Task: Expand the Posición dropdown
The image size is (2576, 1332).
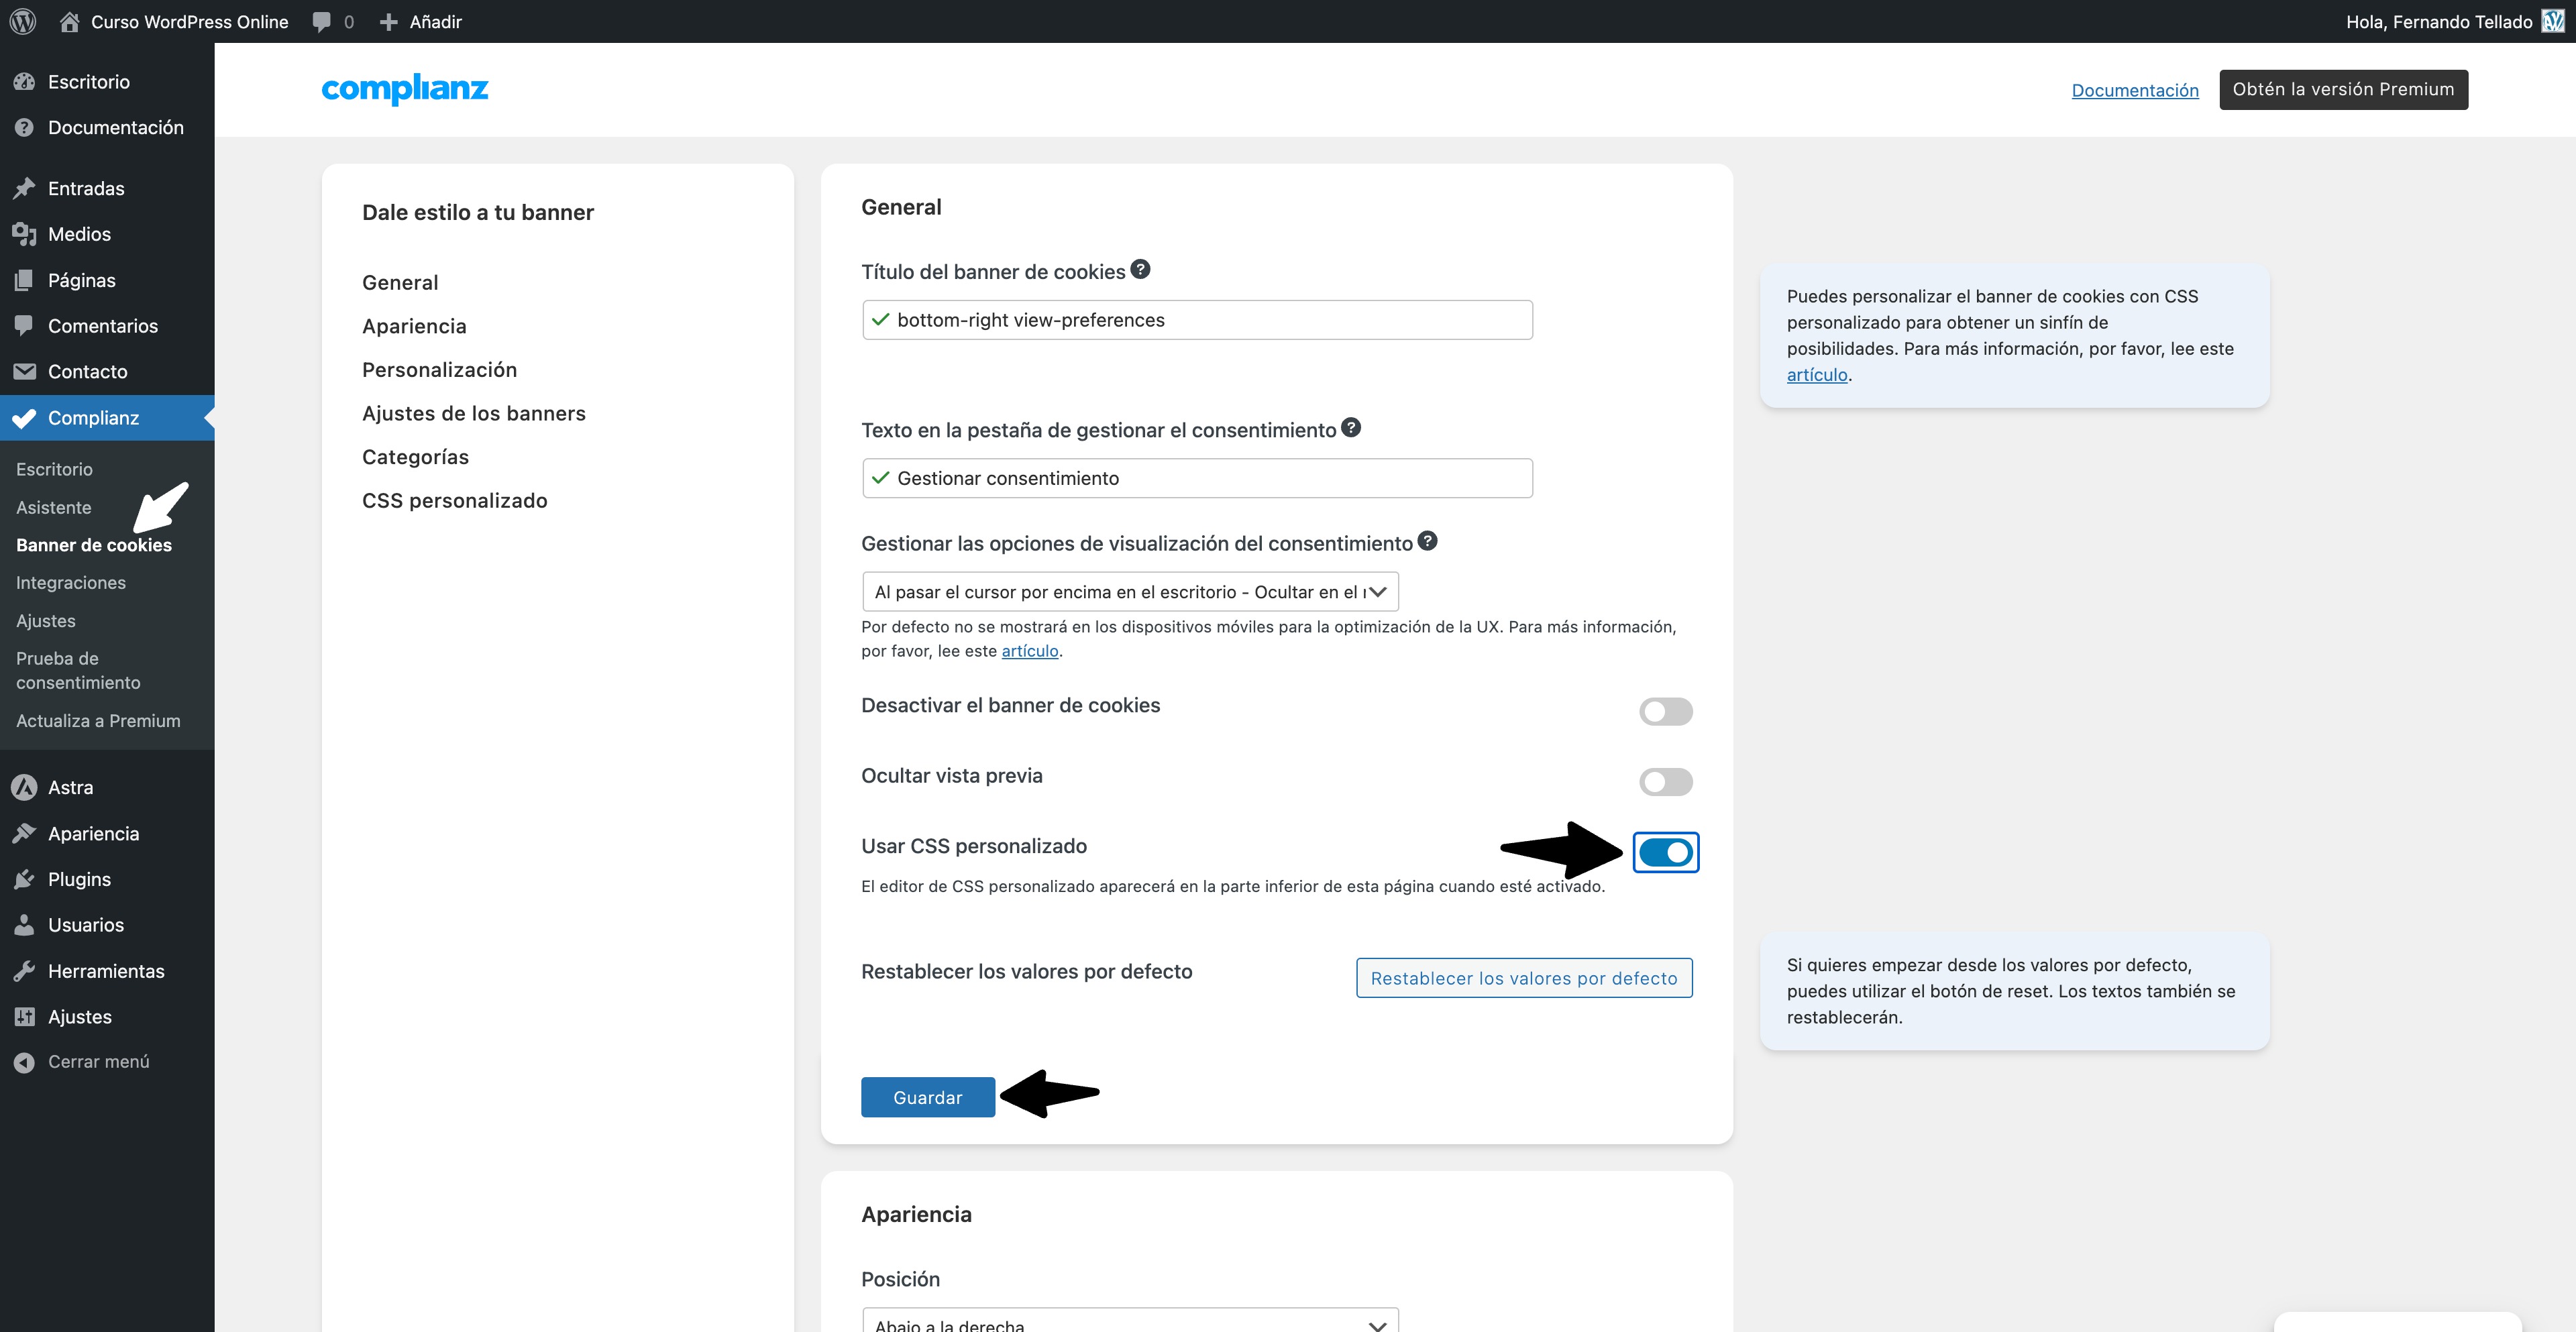Action: click(x=1129, y=1322)
